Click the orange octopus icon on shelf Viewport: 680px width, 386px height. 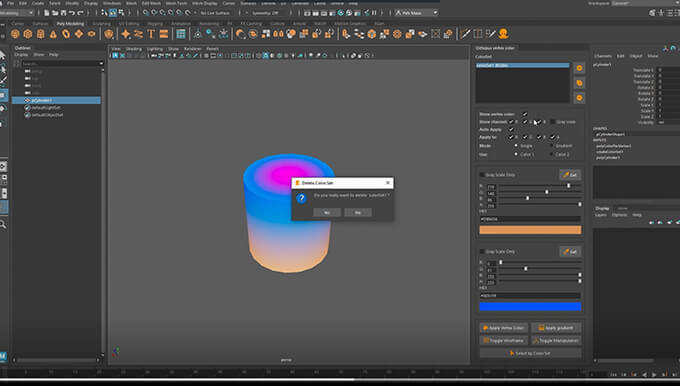(x=503, y=34)
